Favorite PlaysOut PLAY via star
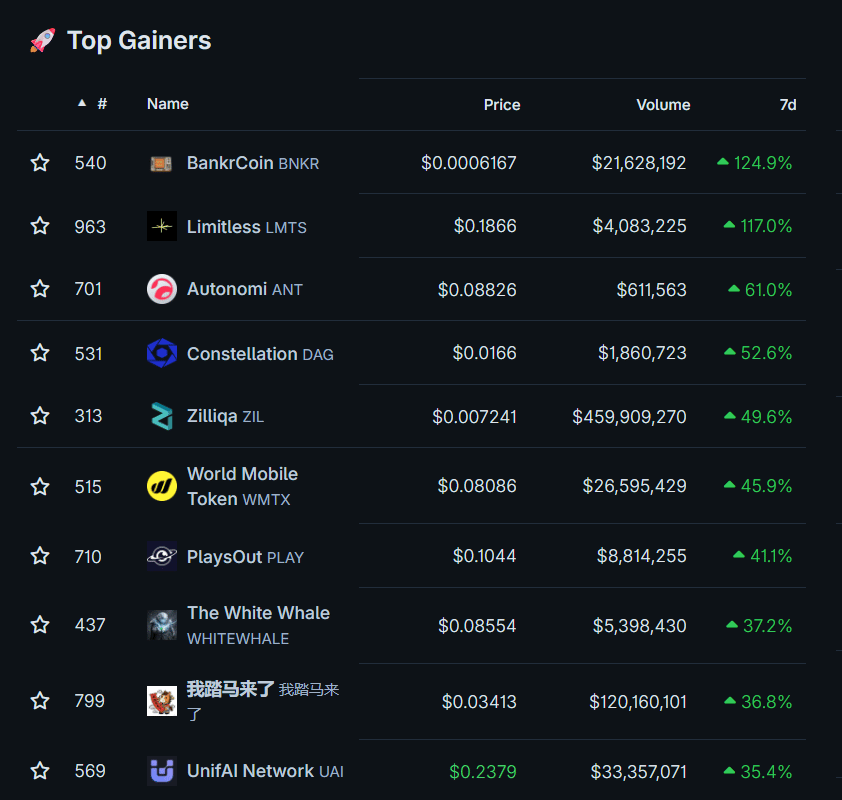 coord(40,556)
